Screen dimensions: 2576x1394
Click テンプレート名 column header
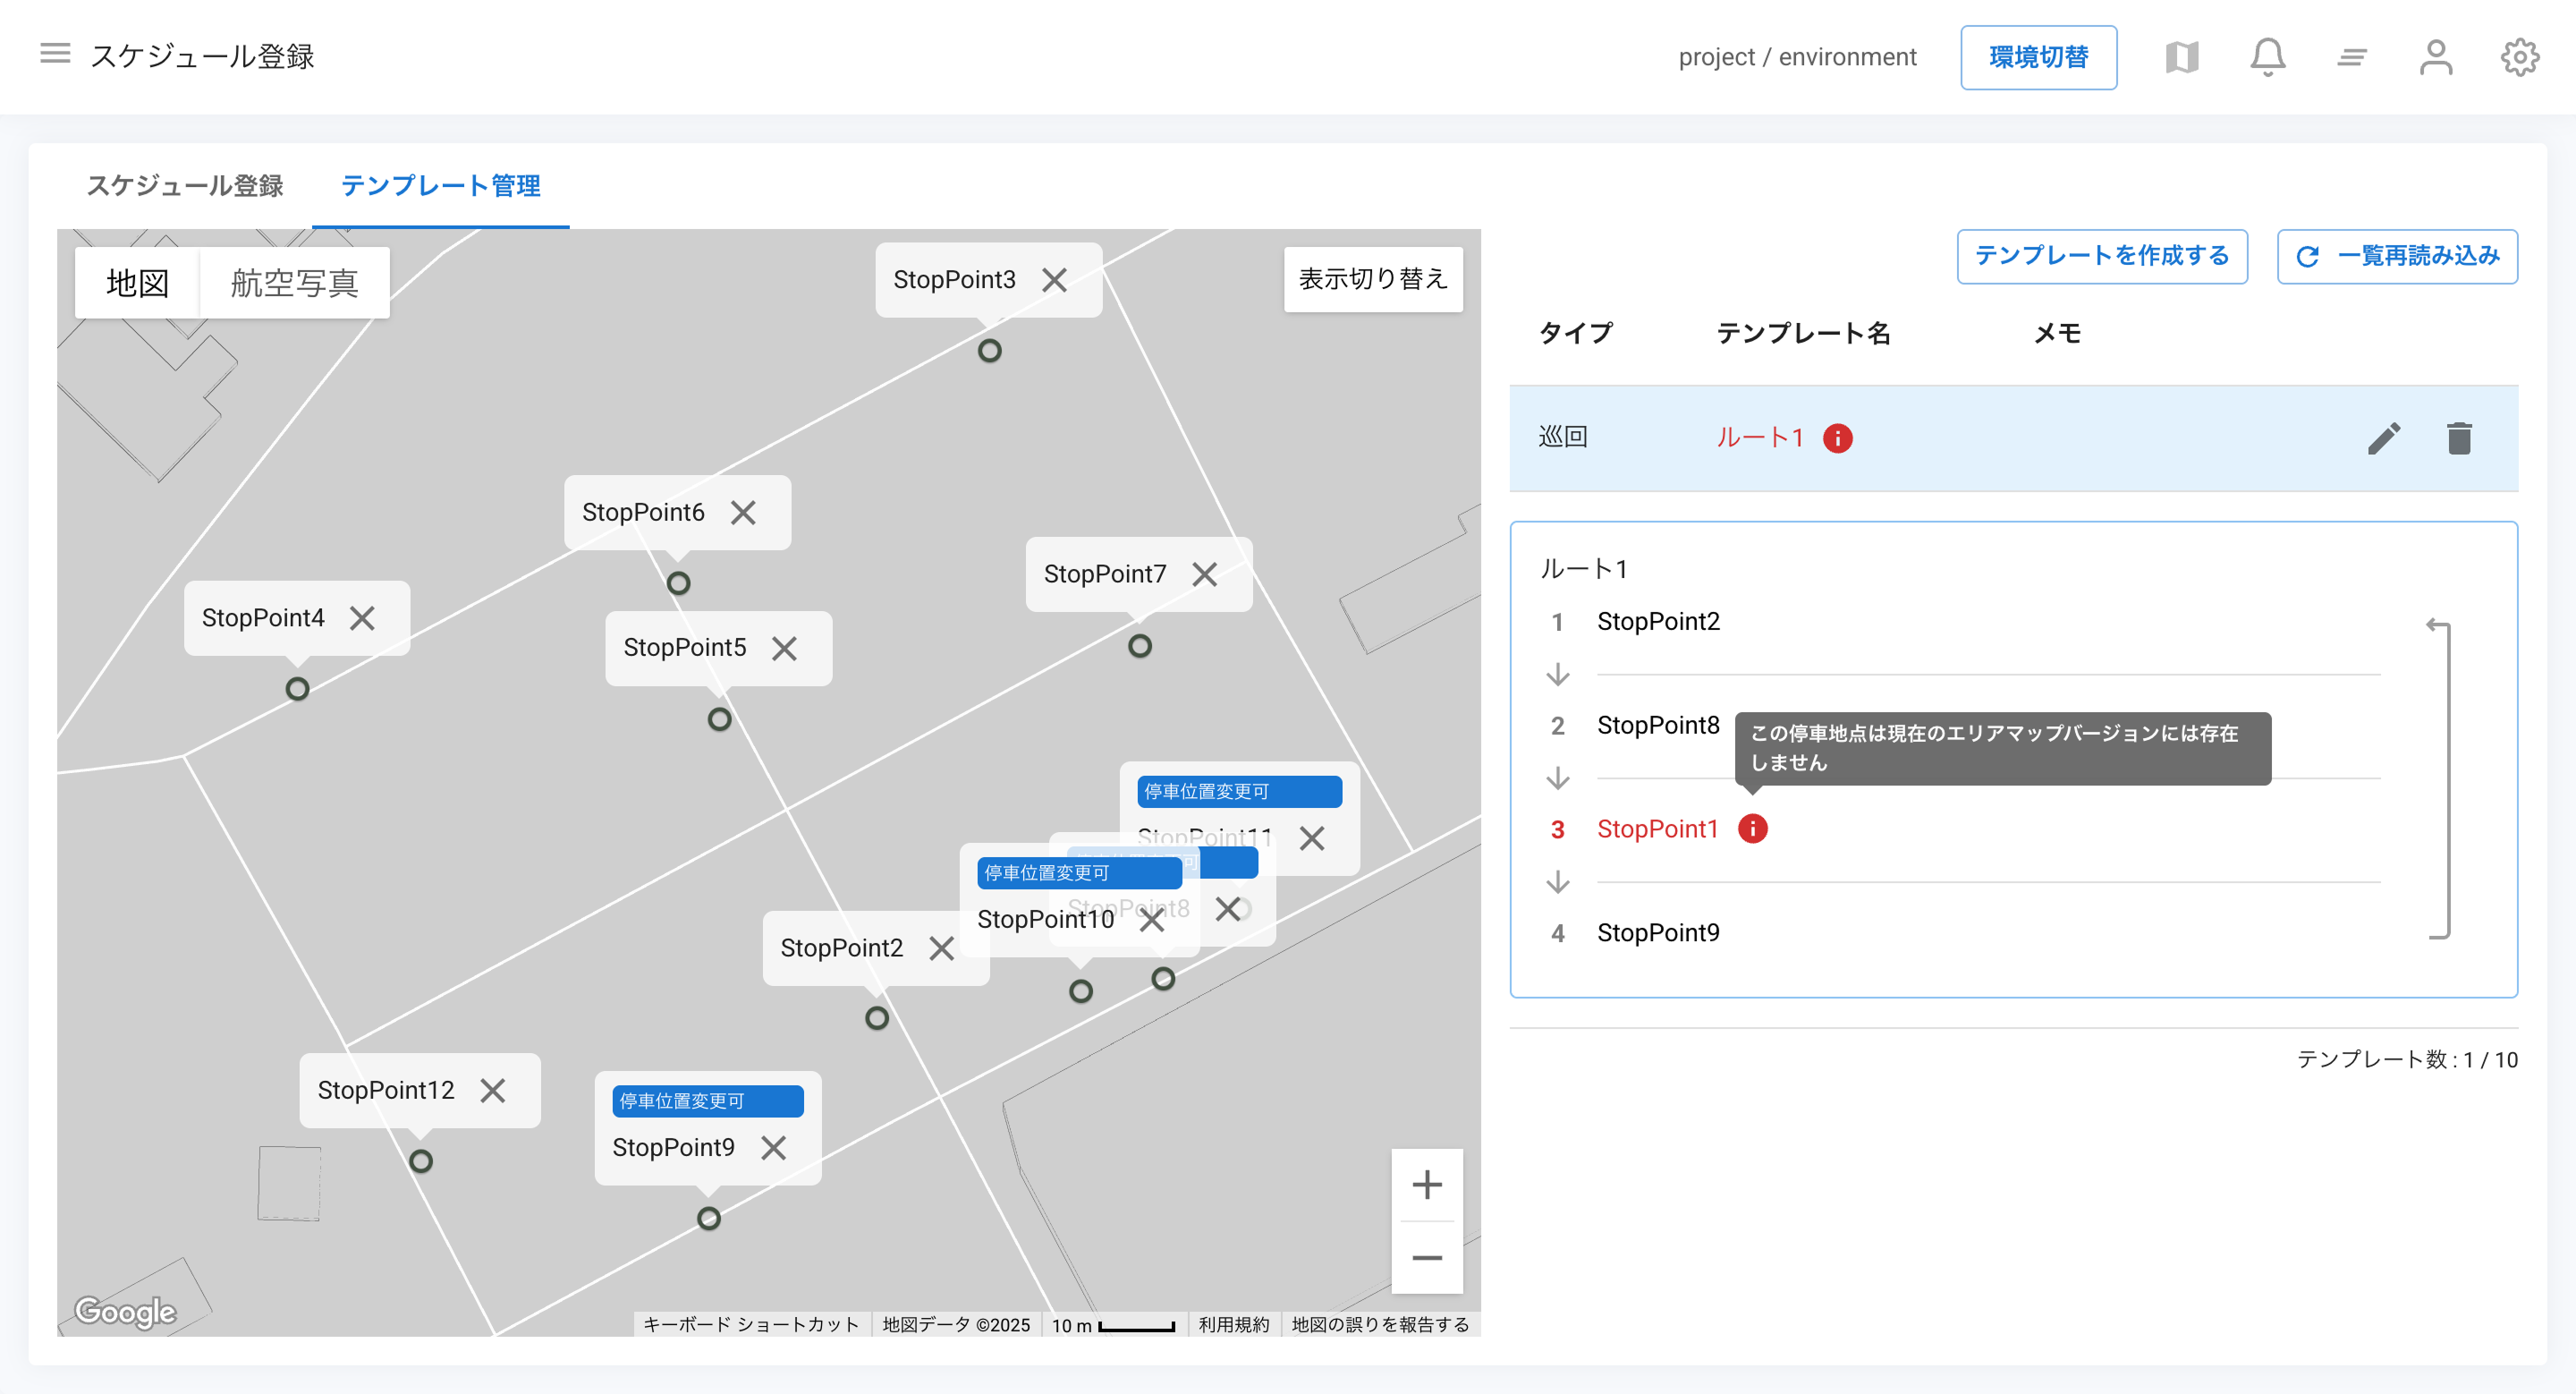click(x=1803, y=333)
